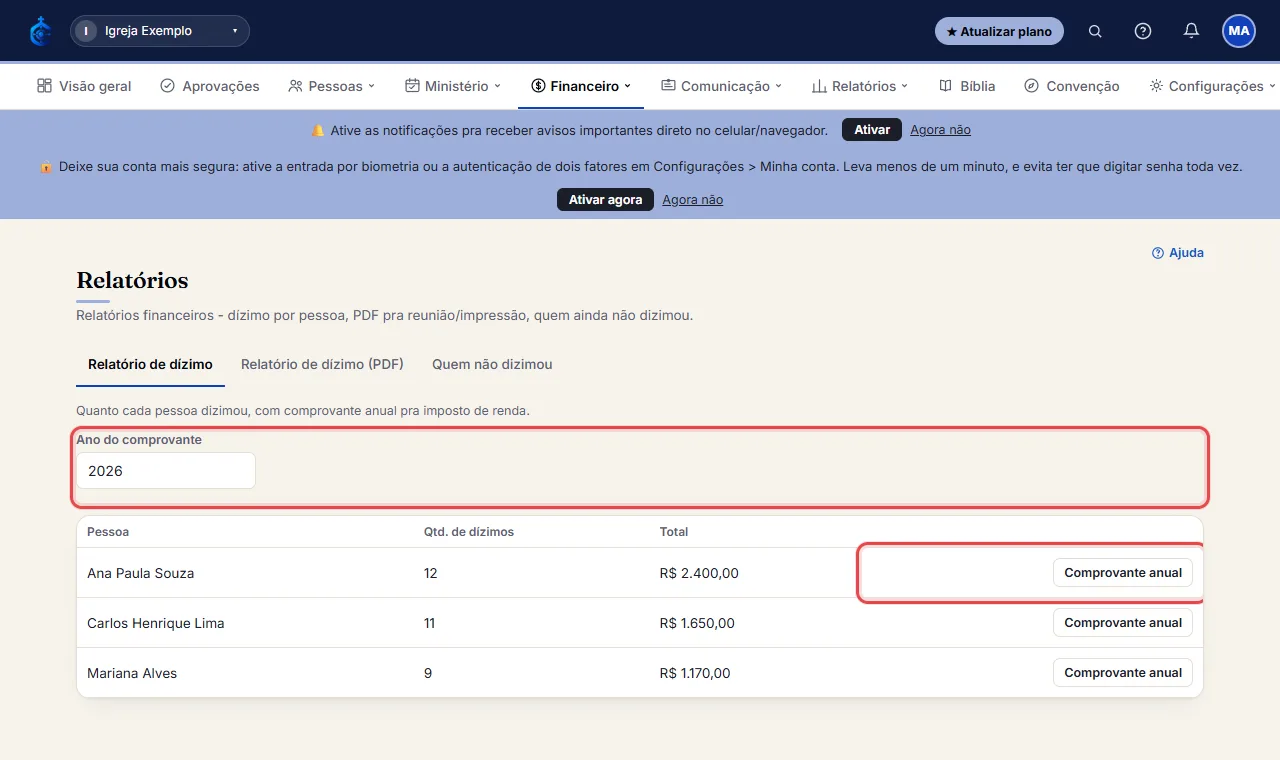Focus the Ano do comprovante field
This screenshot has width=1280, height=760.
[166, 471]
